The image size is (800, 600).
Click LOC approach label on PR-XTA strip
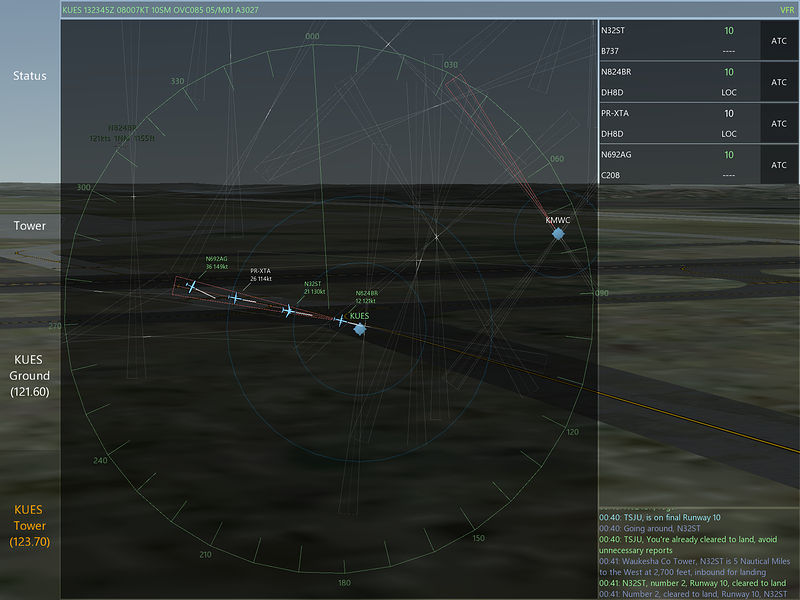click(x=729, y=134)
